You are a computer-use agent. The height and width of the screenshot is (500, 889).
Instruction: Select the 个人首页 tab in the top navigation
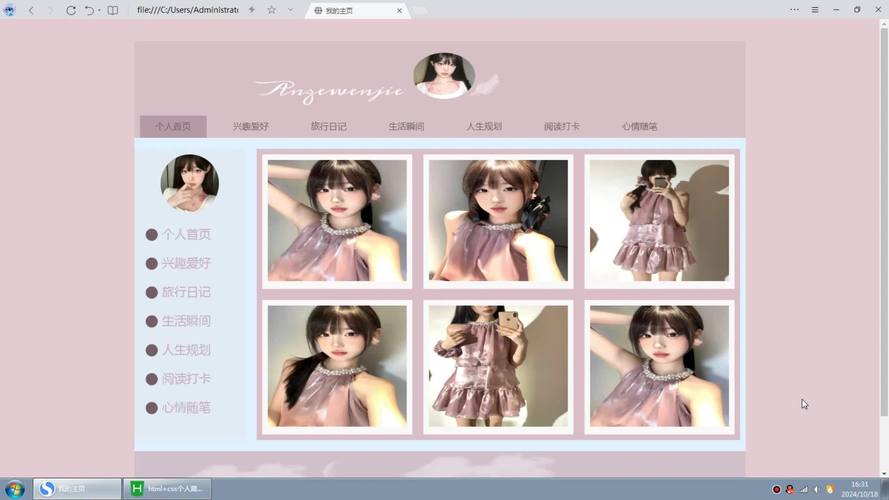(x=173, y=127)
